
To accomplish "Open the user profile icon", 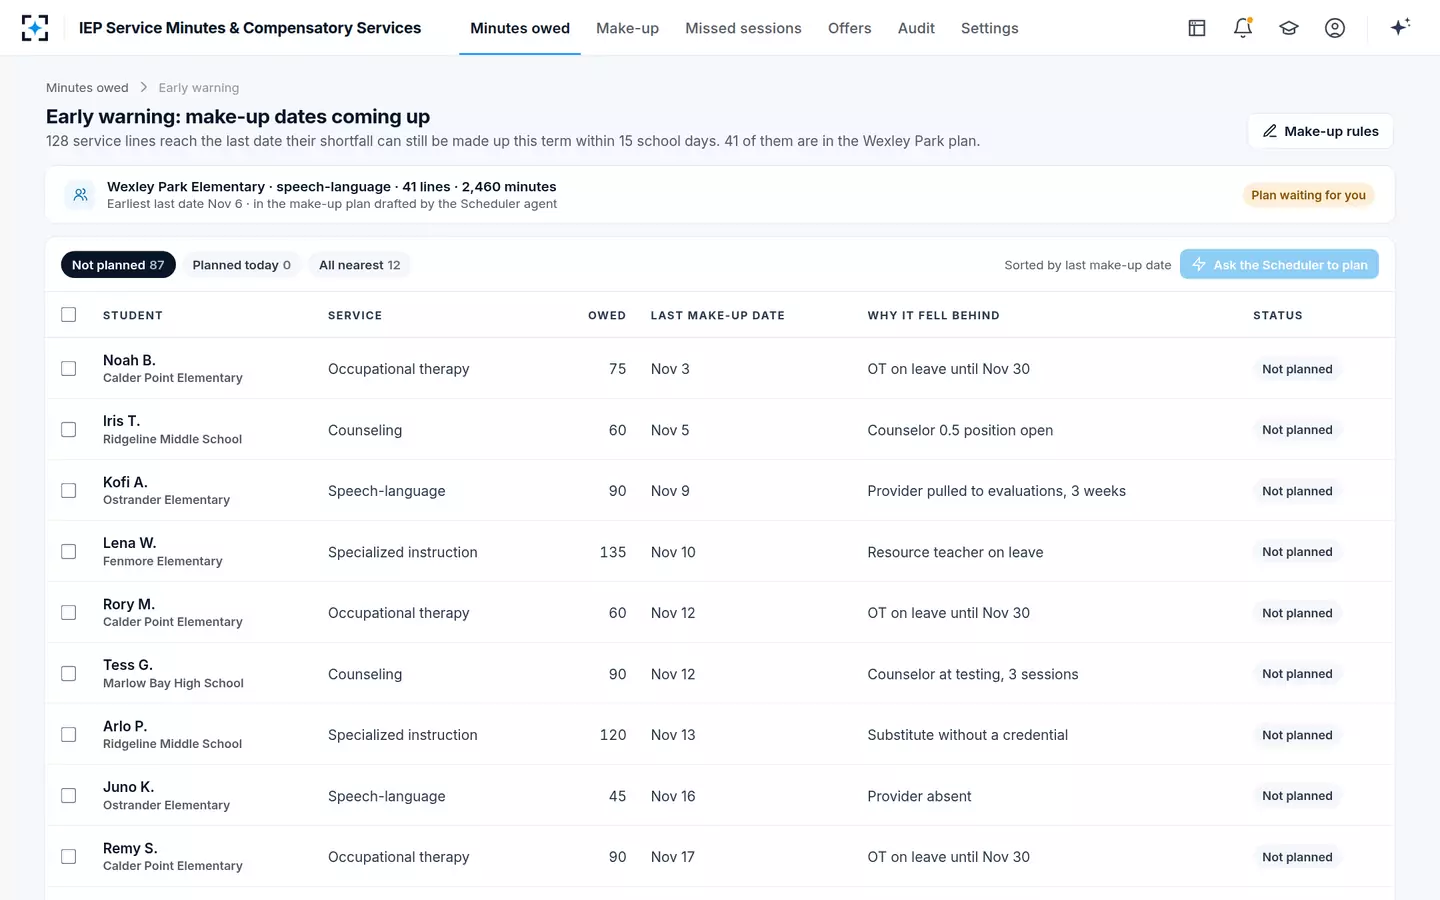I will click(1335, 28).
